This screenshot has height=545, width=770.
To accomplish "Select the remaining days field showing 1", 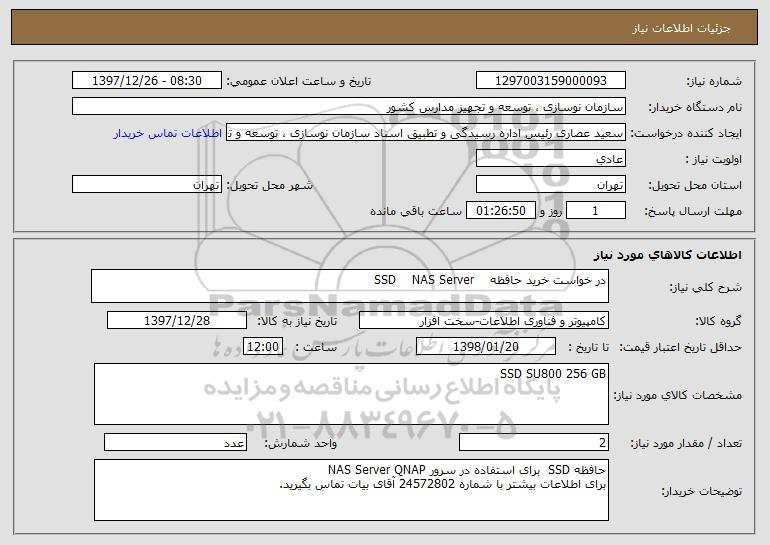I will [x=596, y=211].
